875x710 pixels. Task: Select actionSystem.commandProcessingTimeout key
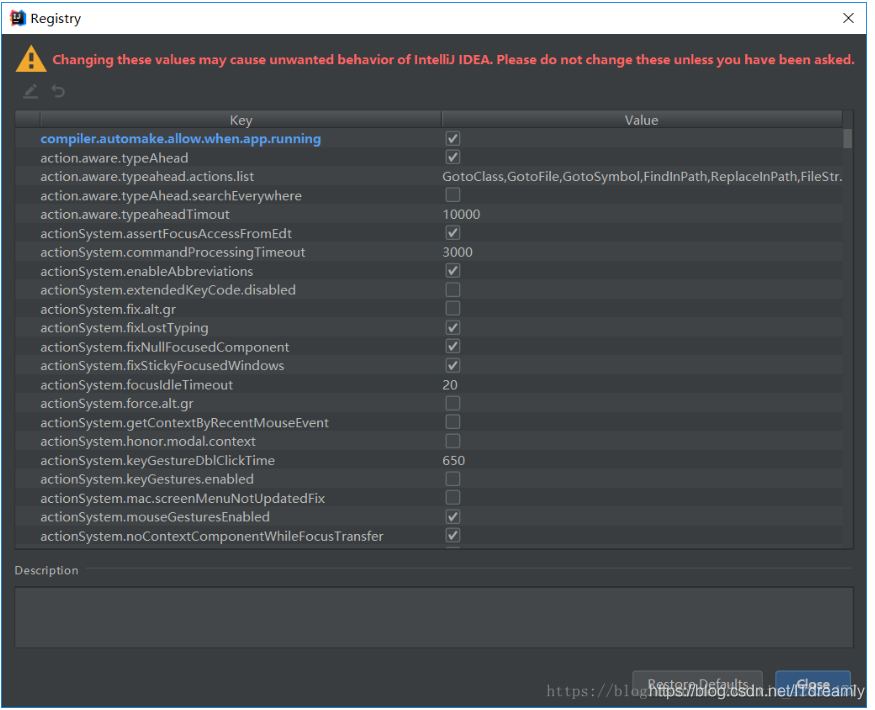172,252
